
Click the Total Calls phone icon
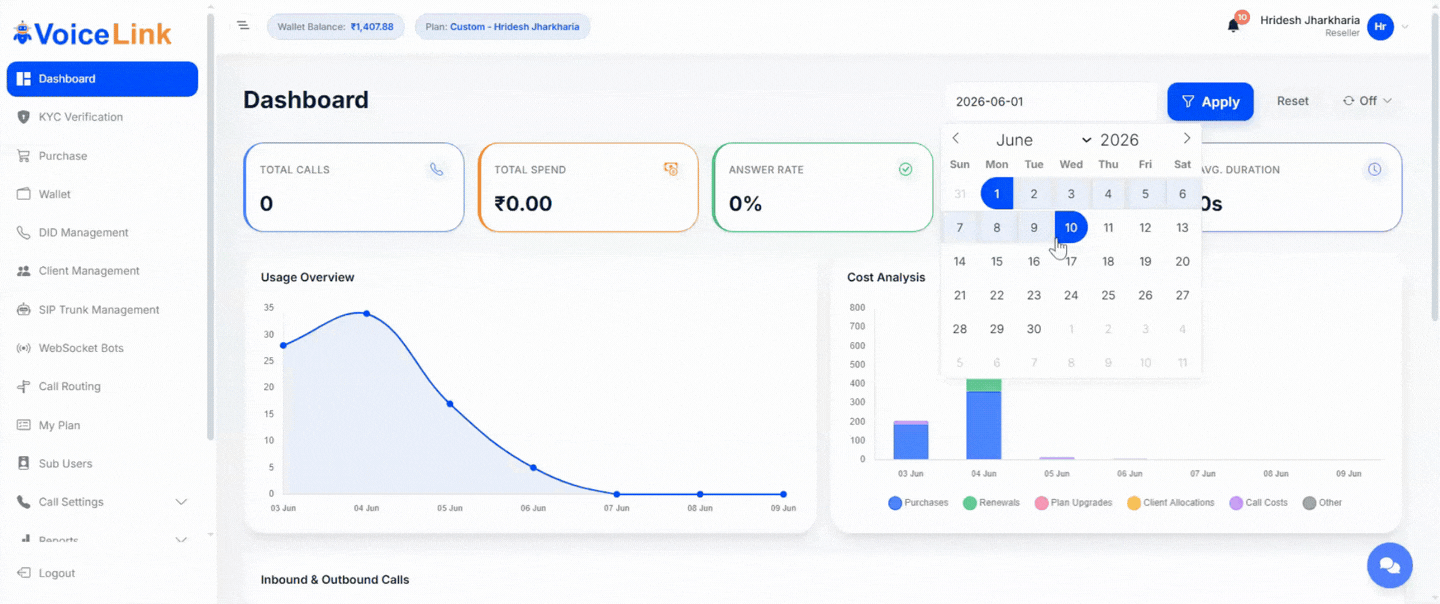click(x=436, y=170)
